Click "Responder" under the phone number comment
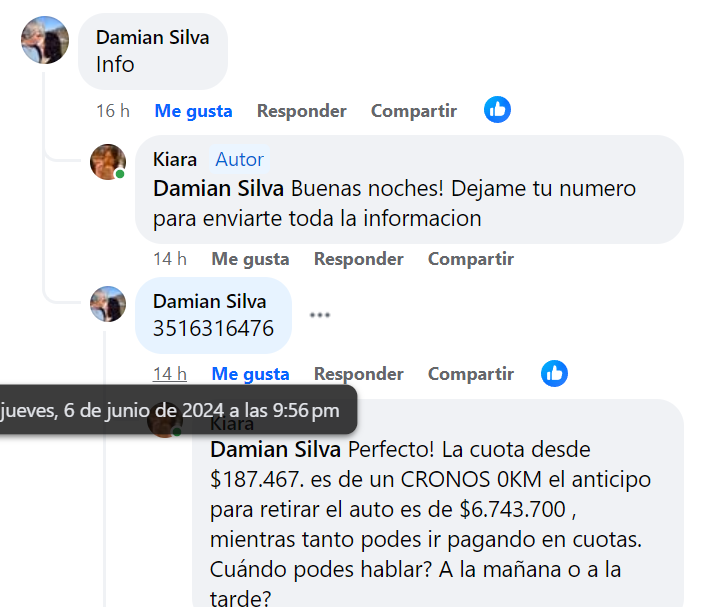 tap(358, 374)
